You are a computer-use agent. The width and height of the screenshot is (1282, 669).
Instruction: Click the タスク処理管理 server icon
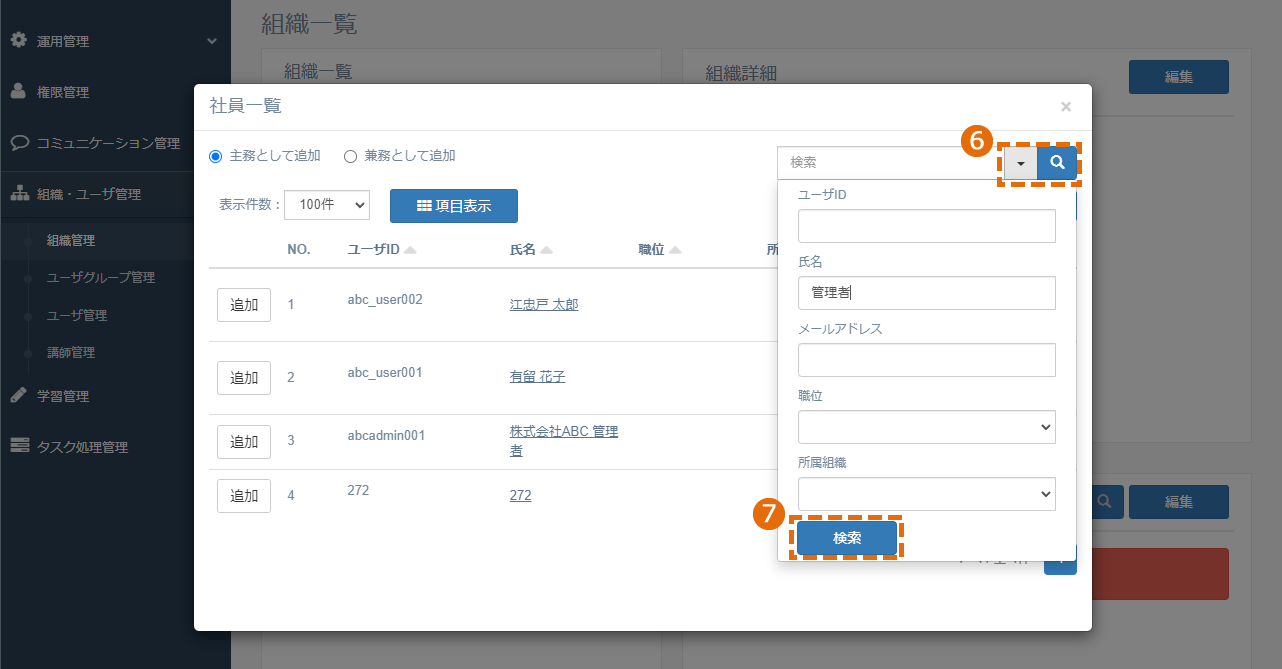19,446
